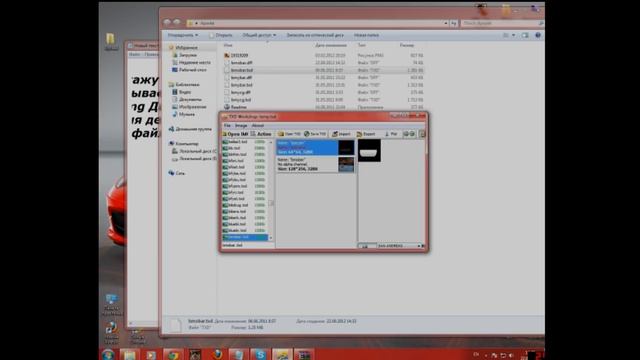
Task: Click Домашняя группа in navigation pane
Action: (193, 129)
